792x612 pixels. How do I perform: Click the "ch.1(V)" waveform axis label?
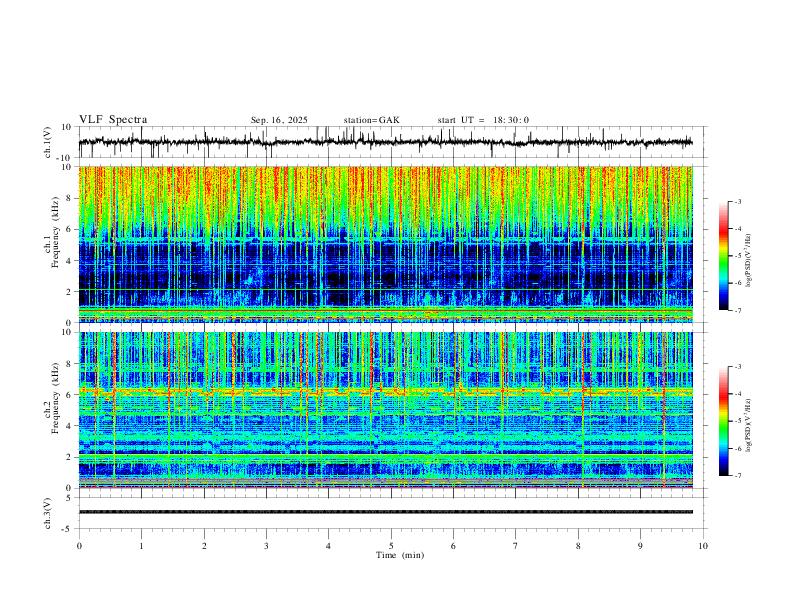pyautogui.click(x=48, y=142)
